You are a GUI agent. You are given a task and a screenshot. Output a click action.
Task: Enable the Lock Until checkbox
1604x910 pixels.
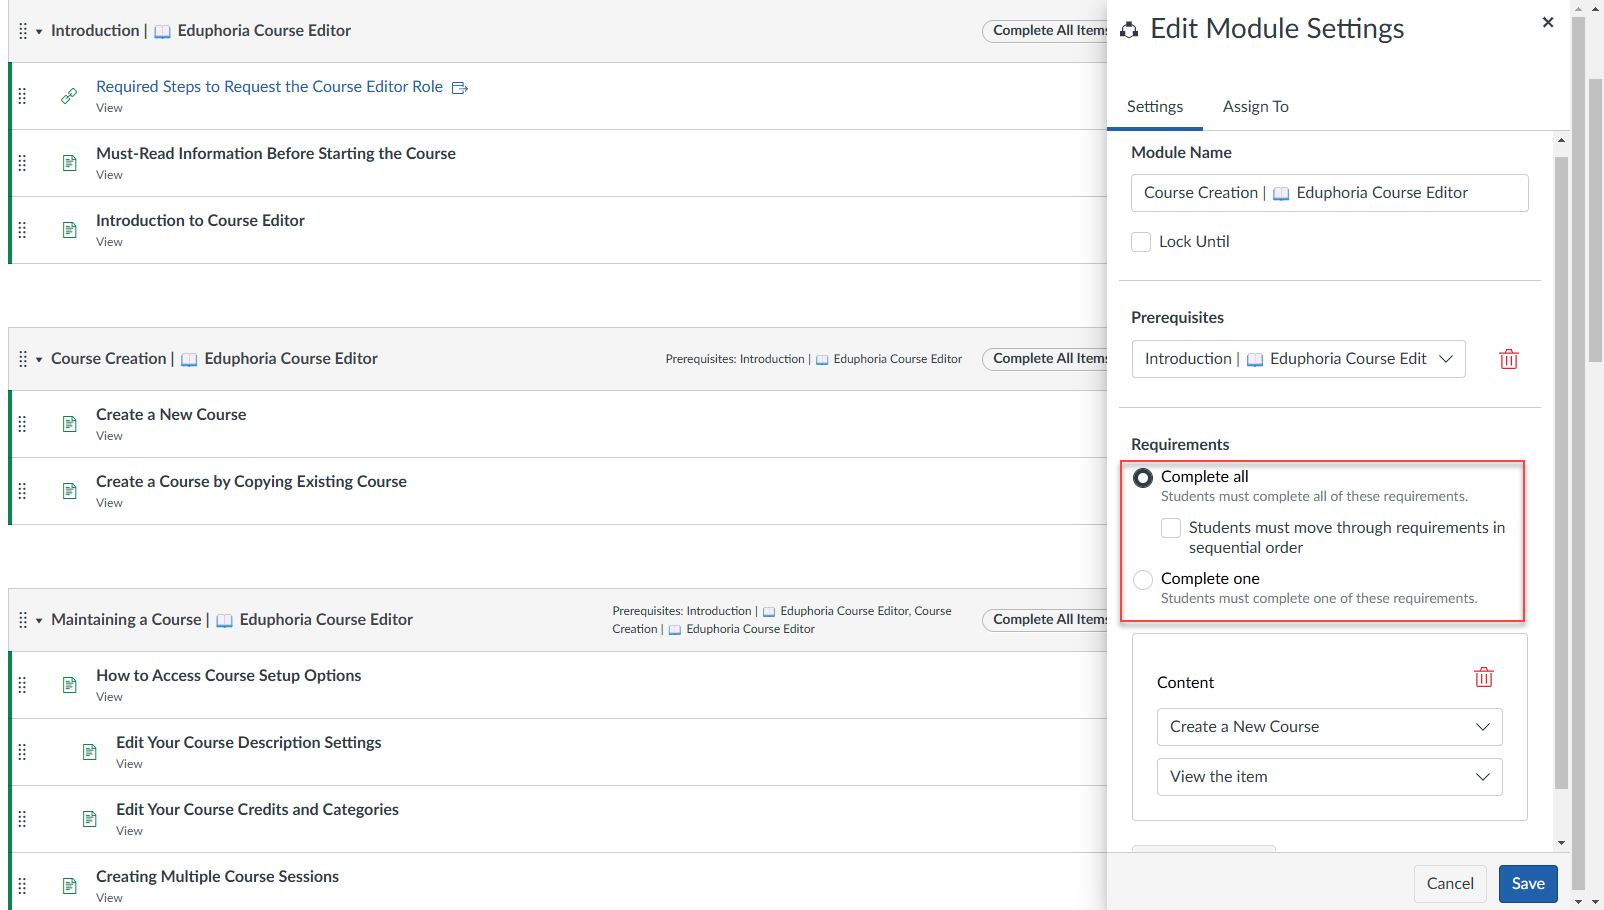[1141, 241]
